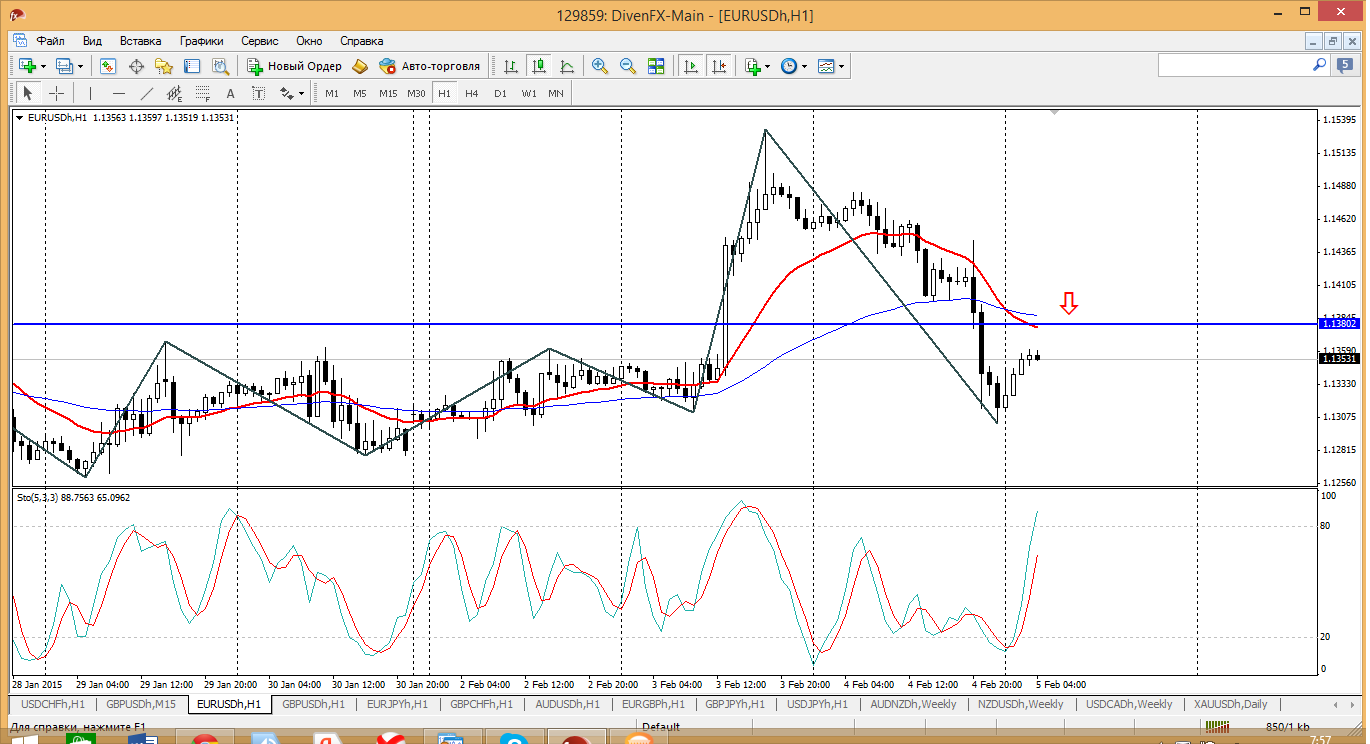This screenshot has height=744, width=1370.
Task: Open the Market Watch window icon
Action: [108, 66]
